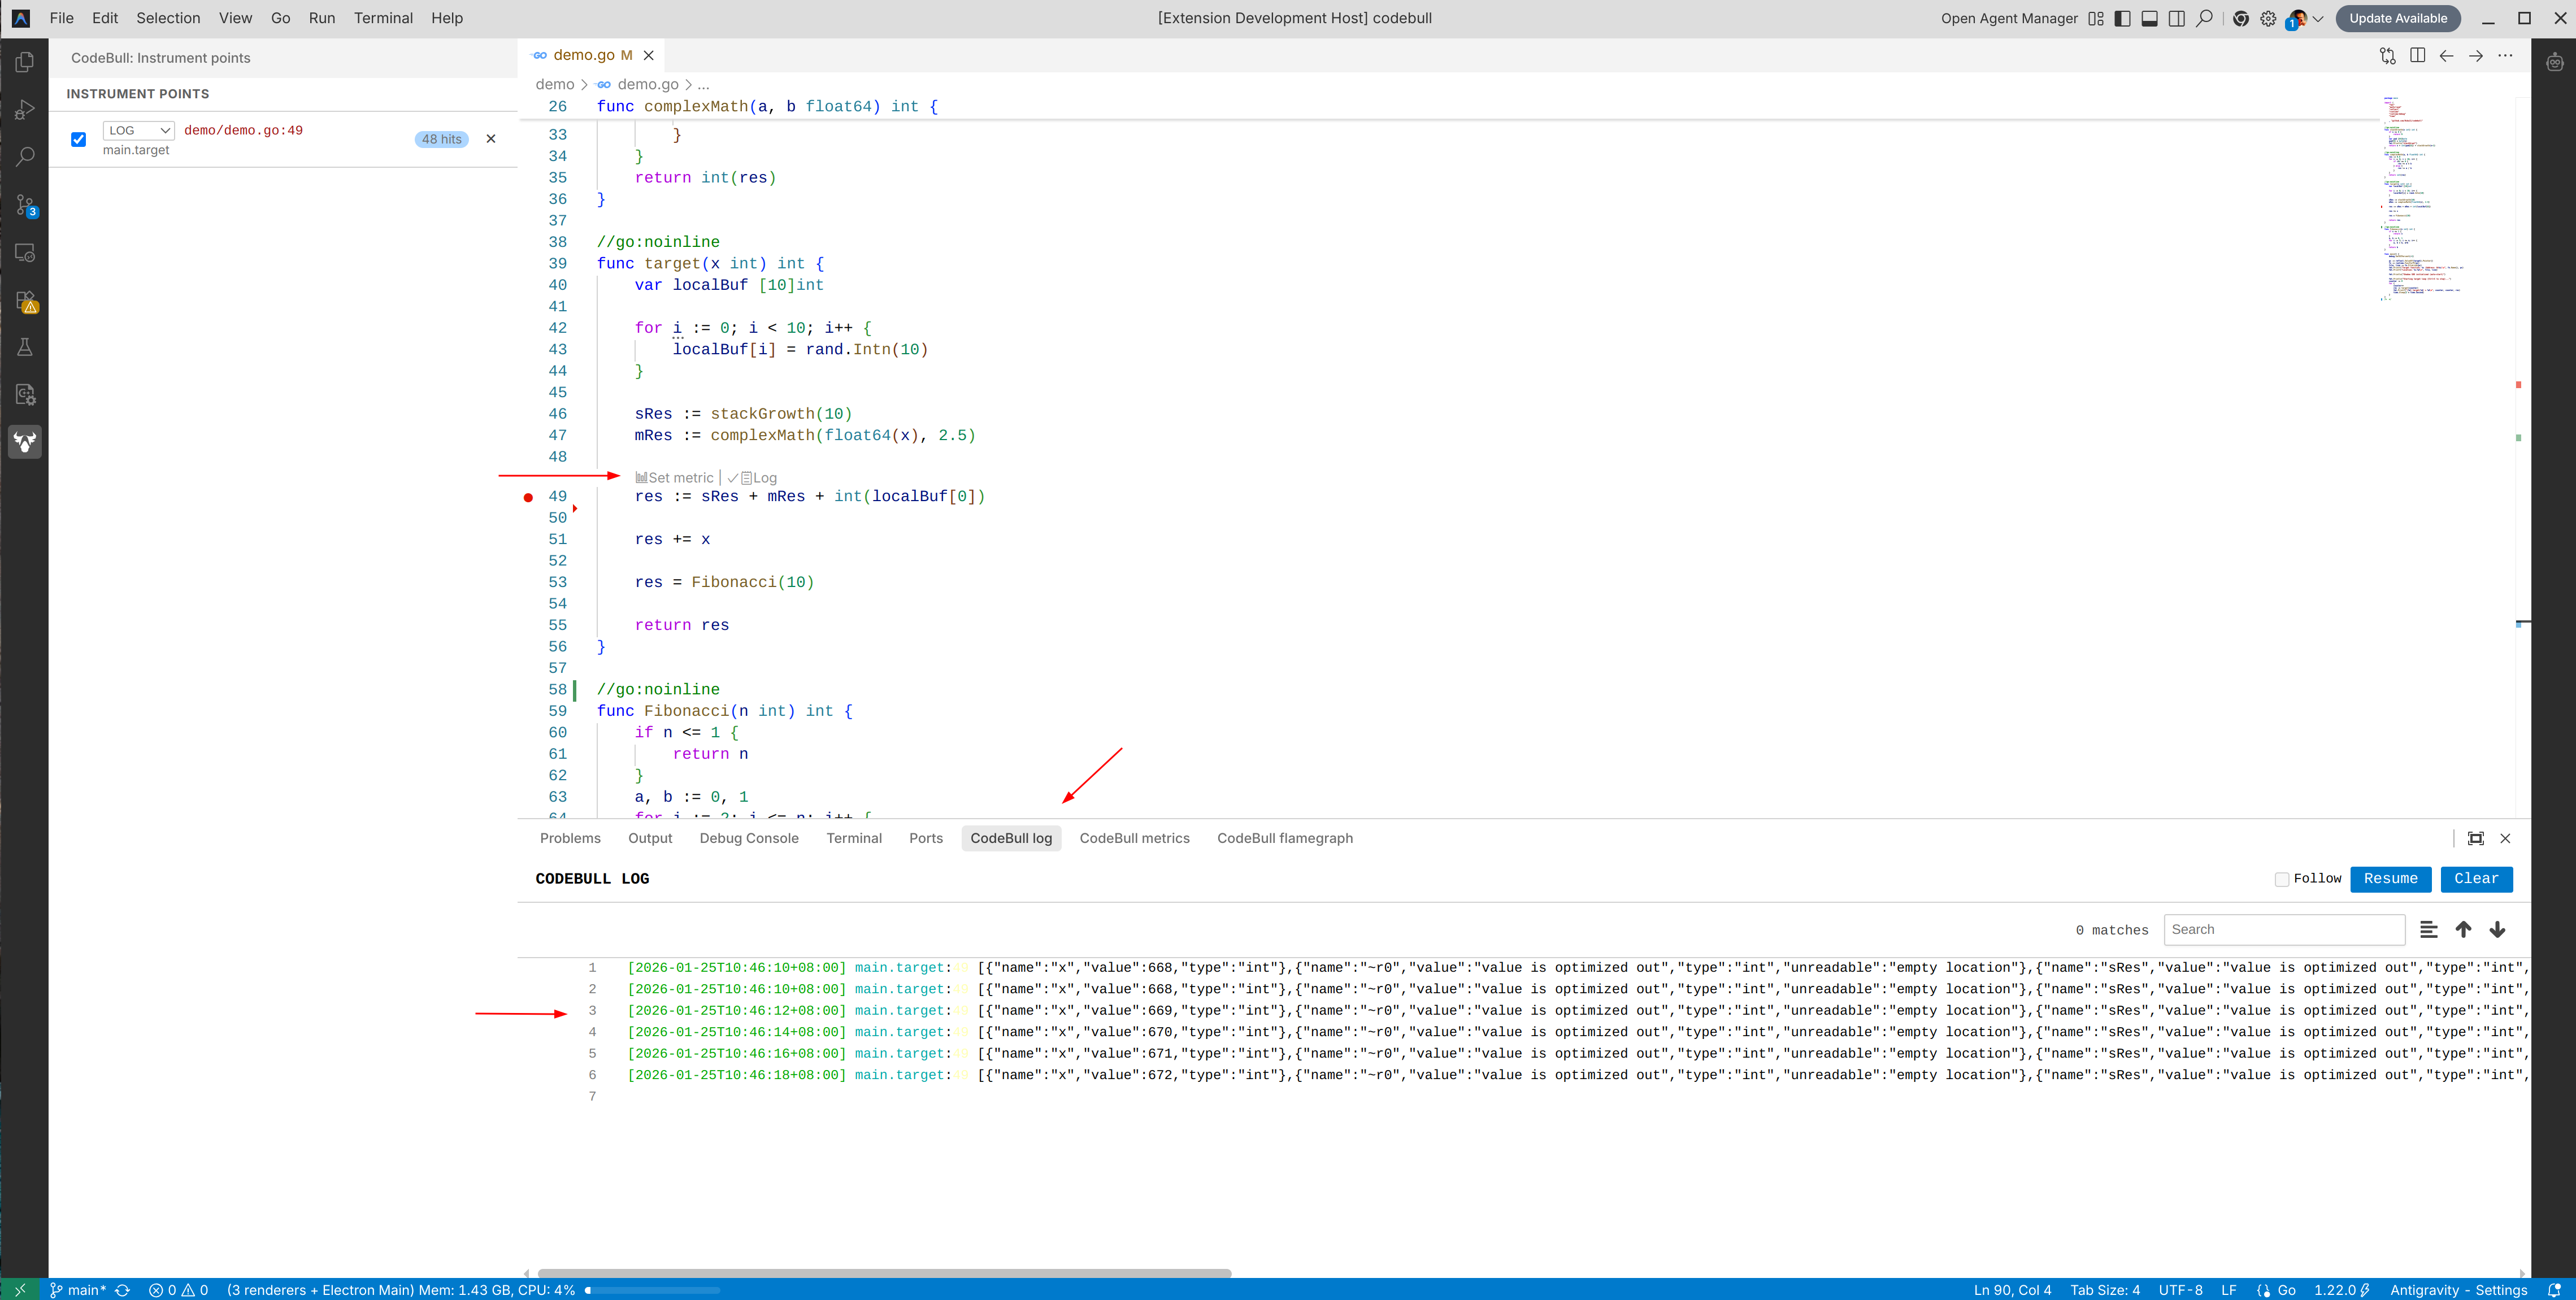Expand the account dropdown chevron in title bar

(x=2318, y=19)
